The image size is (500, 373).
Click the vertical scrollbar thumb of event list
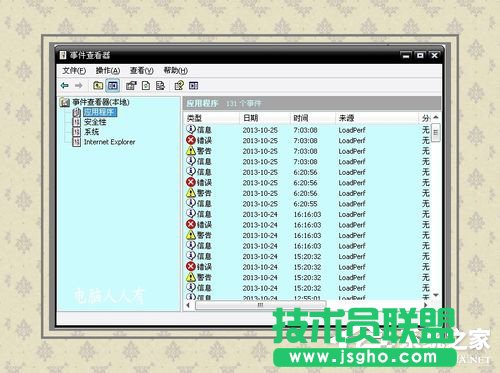click(x=436, y=133)
